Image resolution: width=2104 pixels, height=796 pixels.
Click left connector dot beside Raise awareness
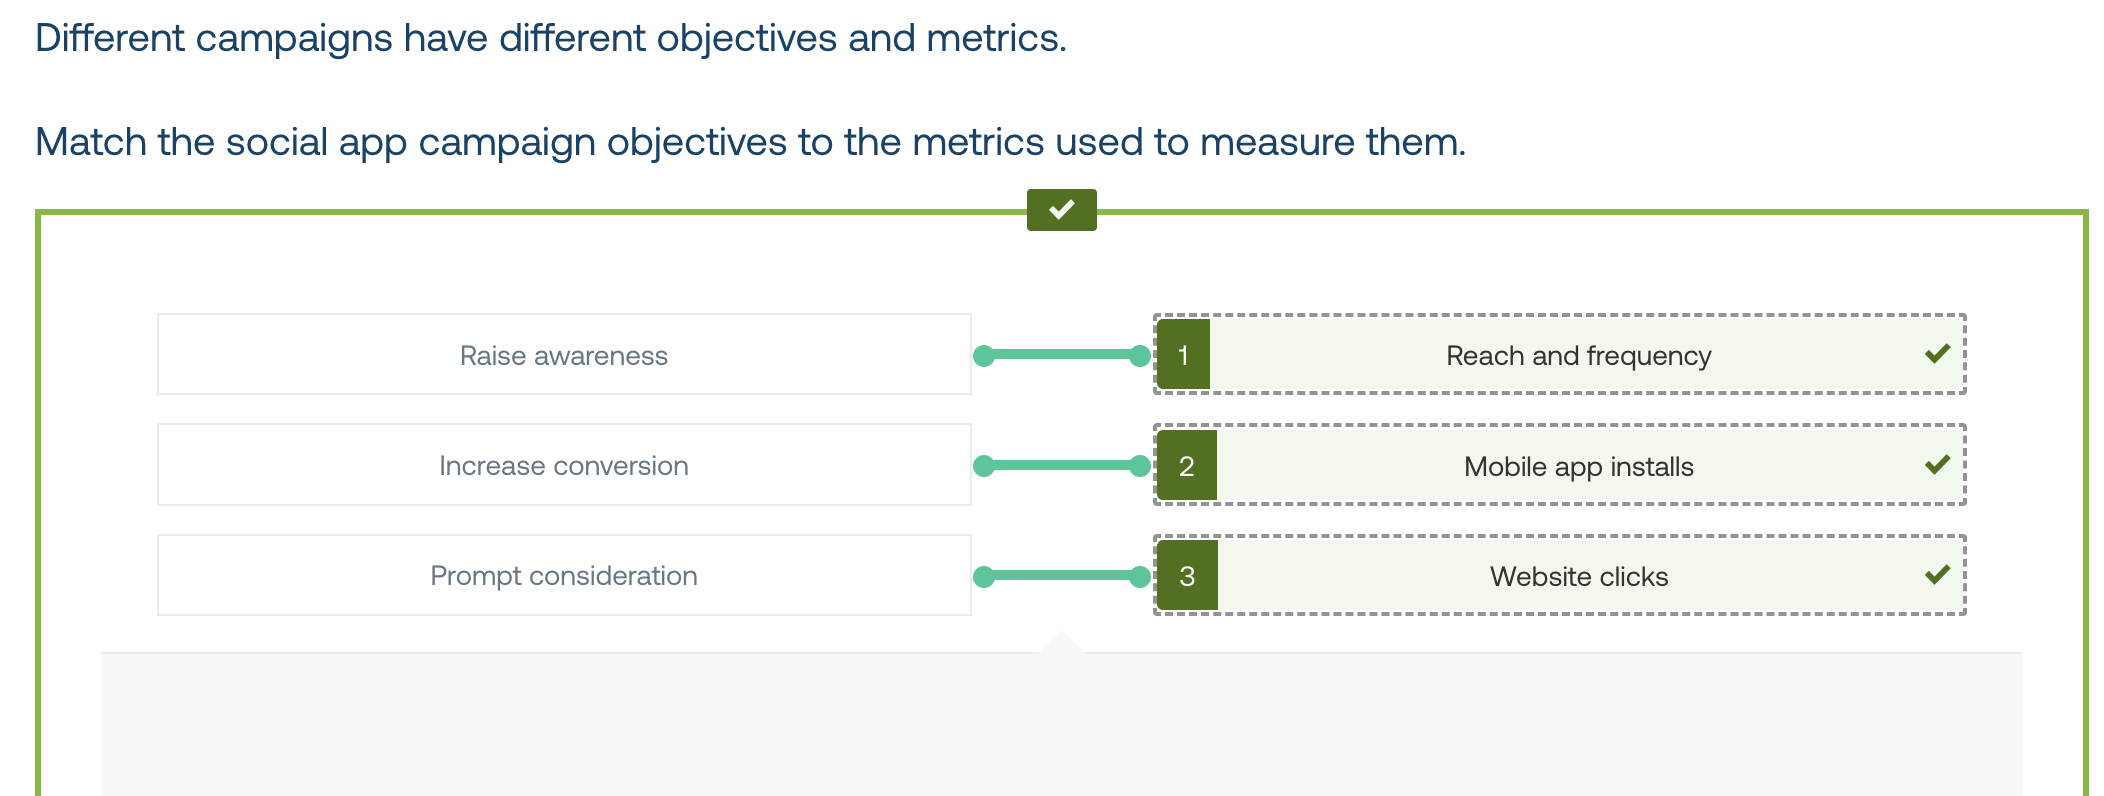[984, 355]
